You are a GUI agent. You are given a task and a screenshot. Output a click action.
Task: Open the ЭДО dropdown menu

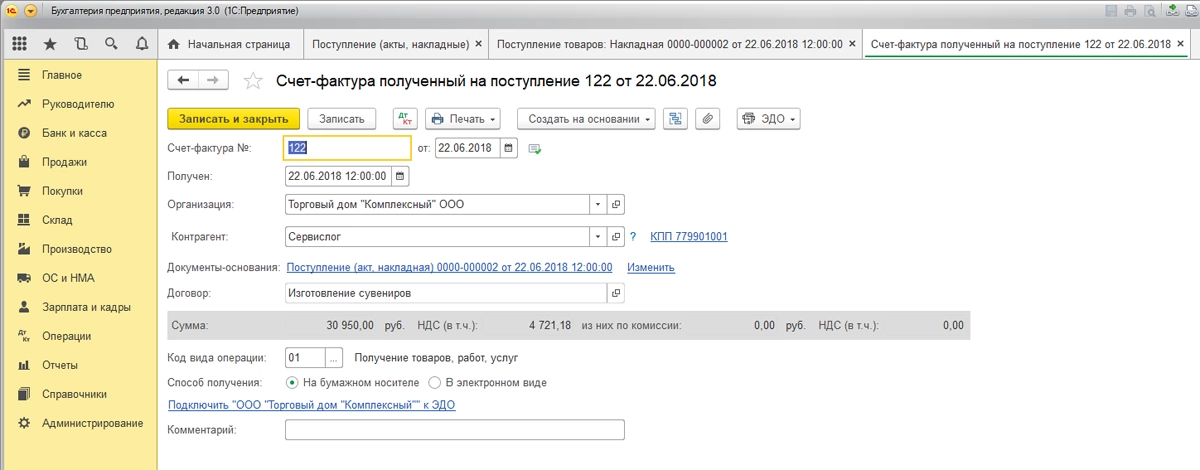(768, 118)
